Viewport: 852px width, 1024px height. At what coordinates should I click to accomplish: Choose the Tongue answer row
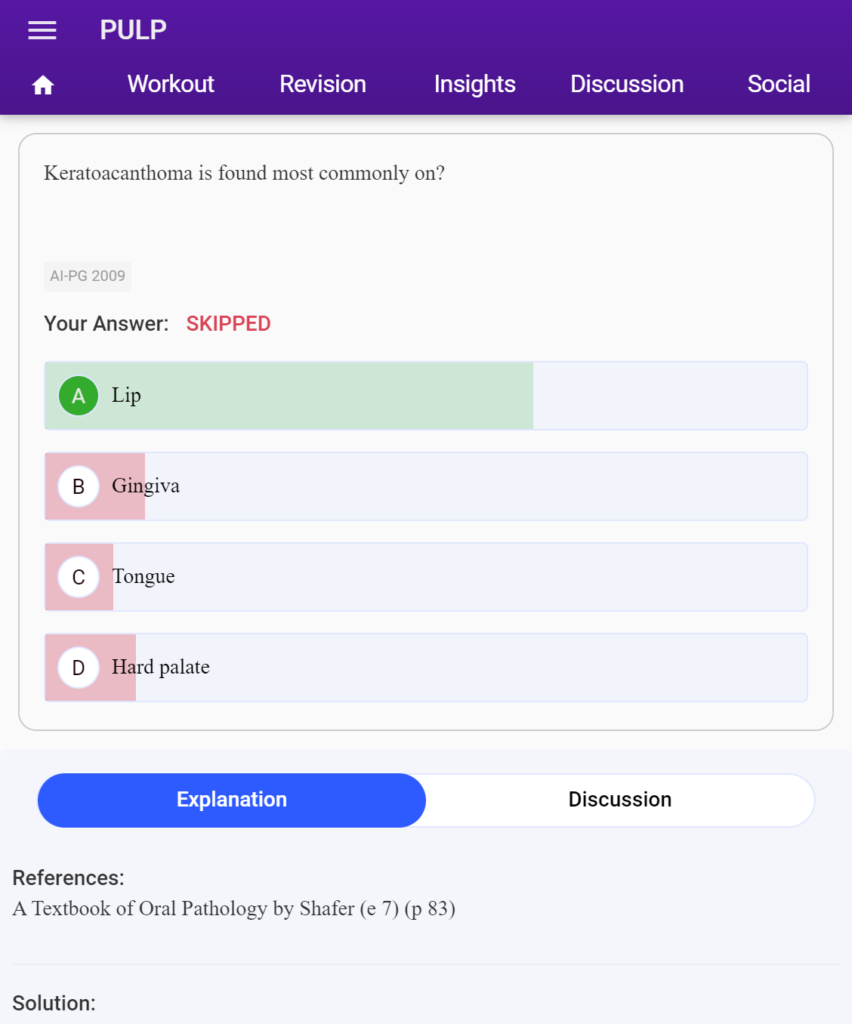(x=426, y=577)
